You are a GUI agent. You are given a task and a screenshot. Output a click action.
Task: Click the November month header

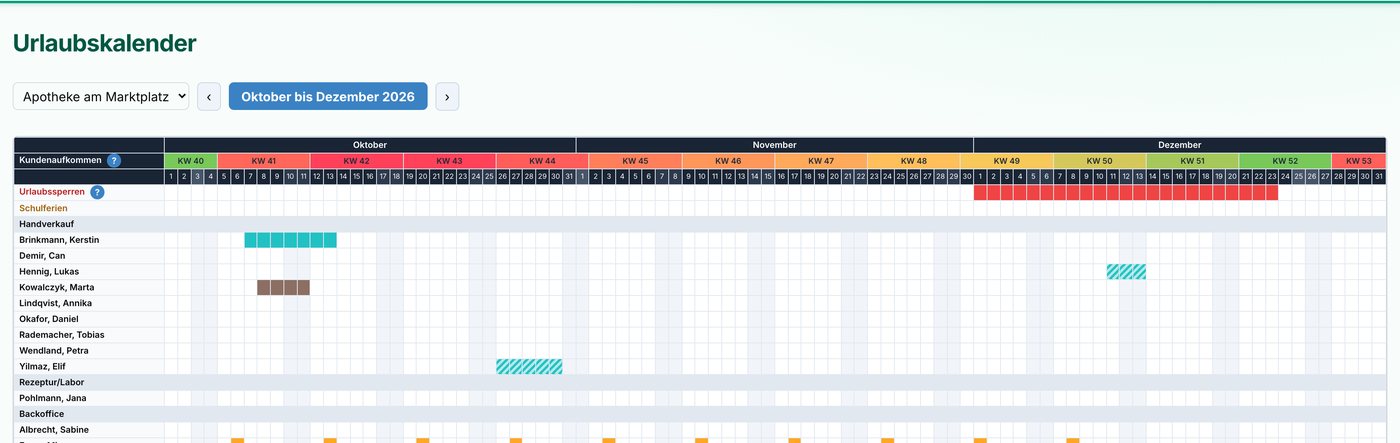click(775, 145)
